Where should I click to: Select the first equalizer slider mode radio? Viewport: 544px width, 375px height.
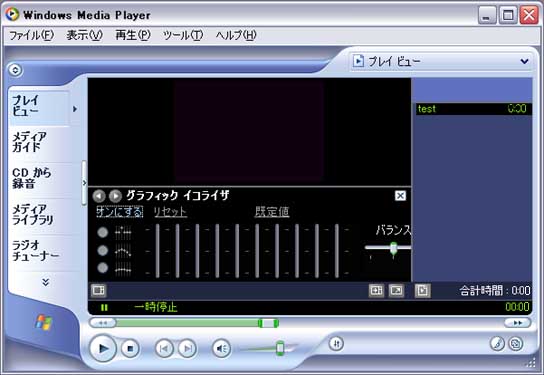(x=102, y=232)
